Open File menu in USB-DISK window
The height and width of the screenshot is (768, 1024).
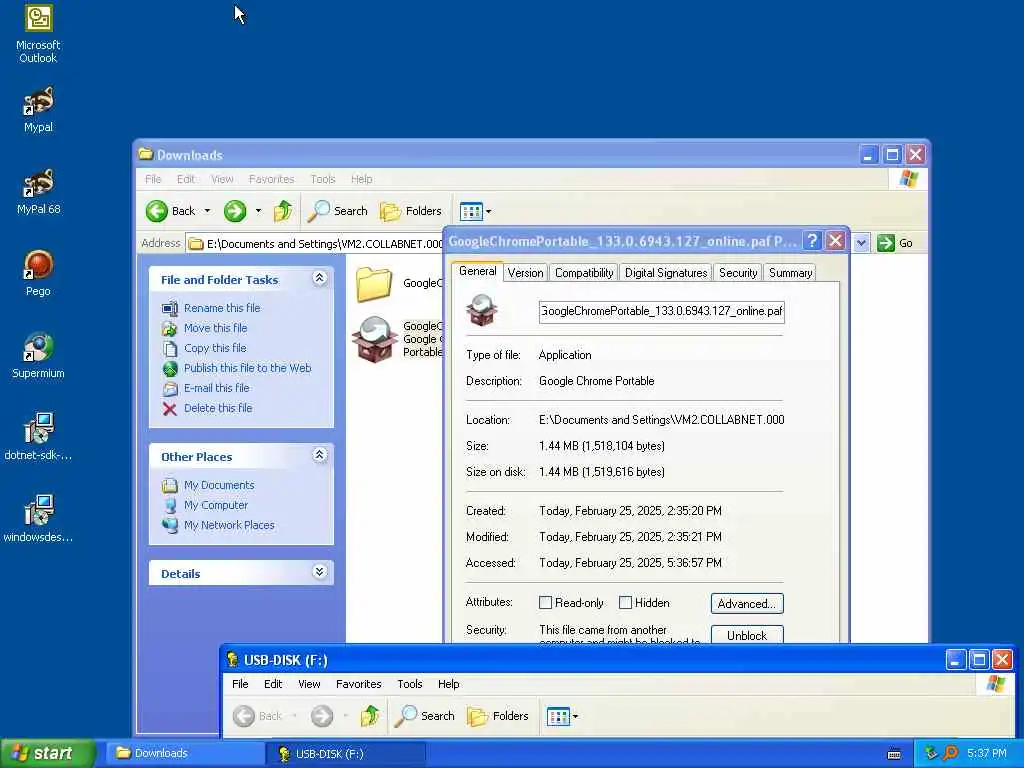coord(240,684)
